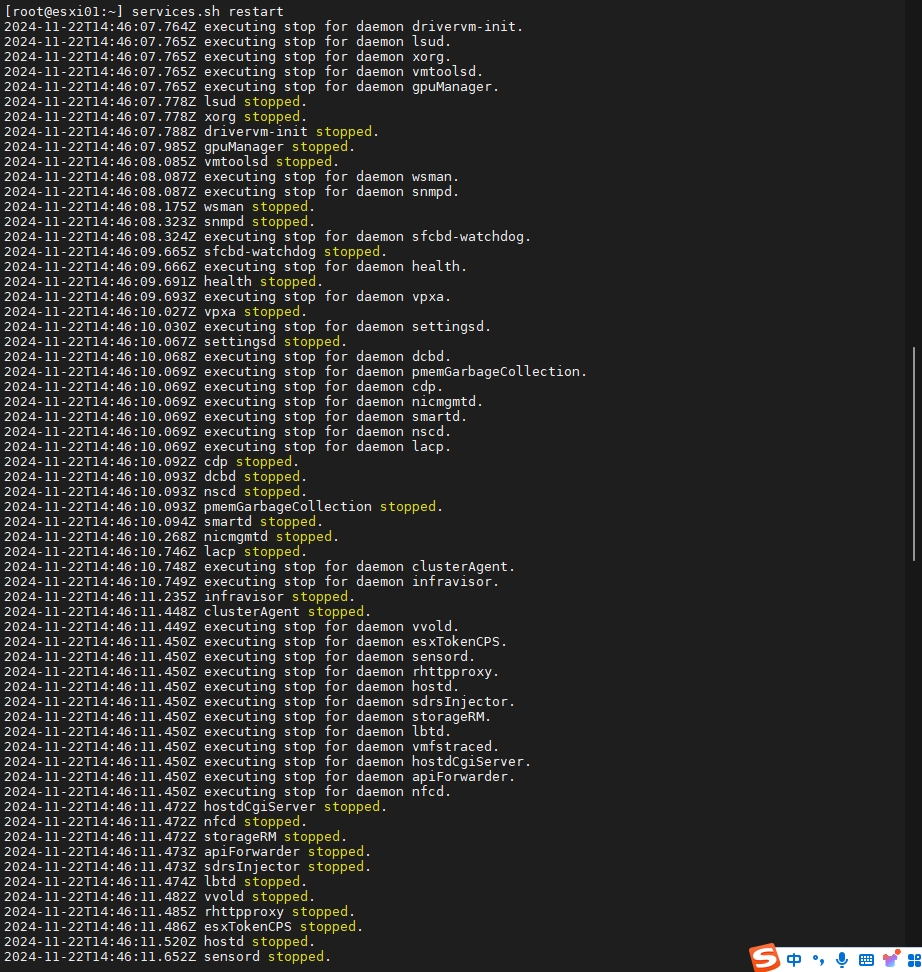The width and height of the screenshot is (922, 972).
Task: Start voice input with the microphone icon
Action: click(x=842, y=959)
